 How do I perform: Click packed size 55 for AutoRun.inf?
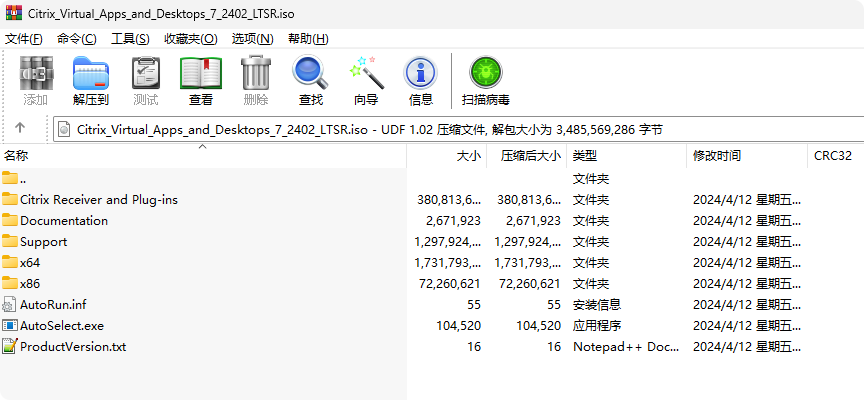point(554,304)
